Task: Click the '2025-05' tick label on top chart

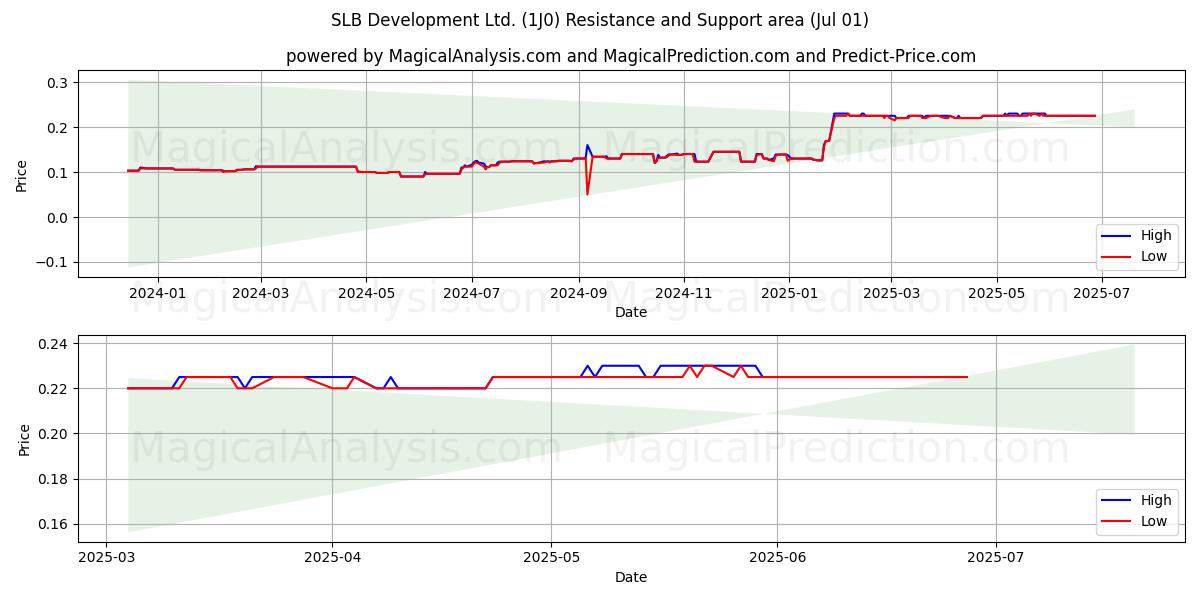Action: [996, 293]
